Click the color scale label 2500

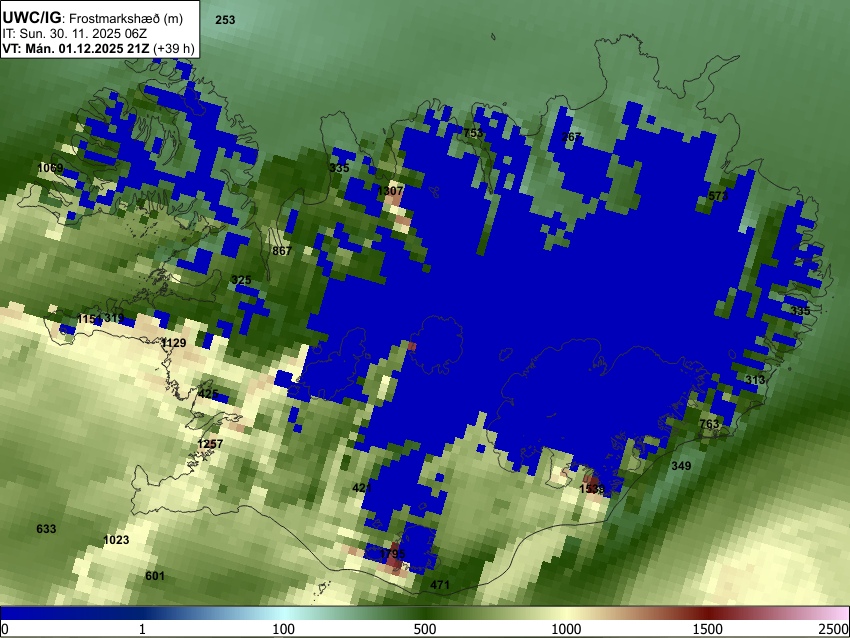point(834,629)
